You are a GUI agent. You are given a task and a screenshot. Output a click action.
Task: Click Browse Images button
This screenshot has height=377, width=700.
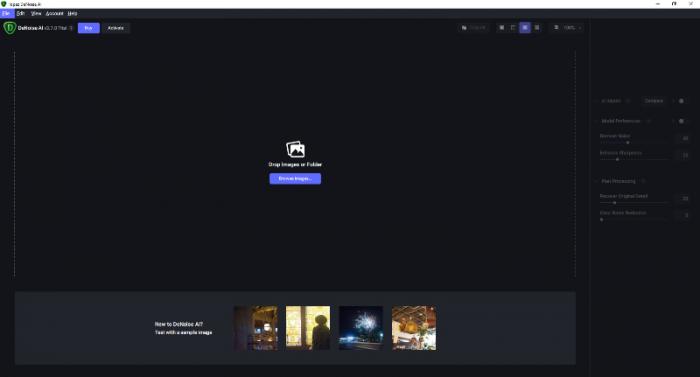pos(295,179)
